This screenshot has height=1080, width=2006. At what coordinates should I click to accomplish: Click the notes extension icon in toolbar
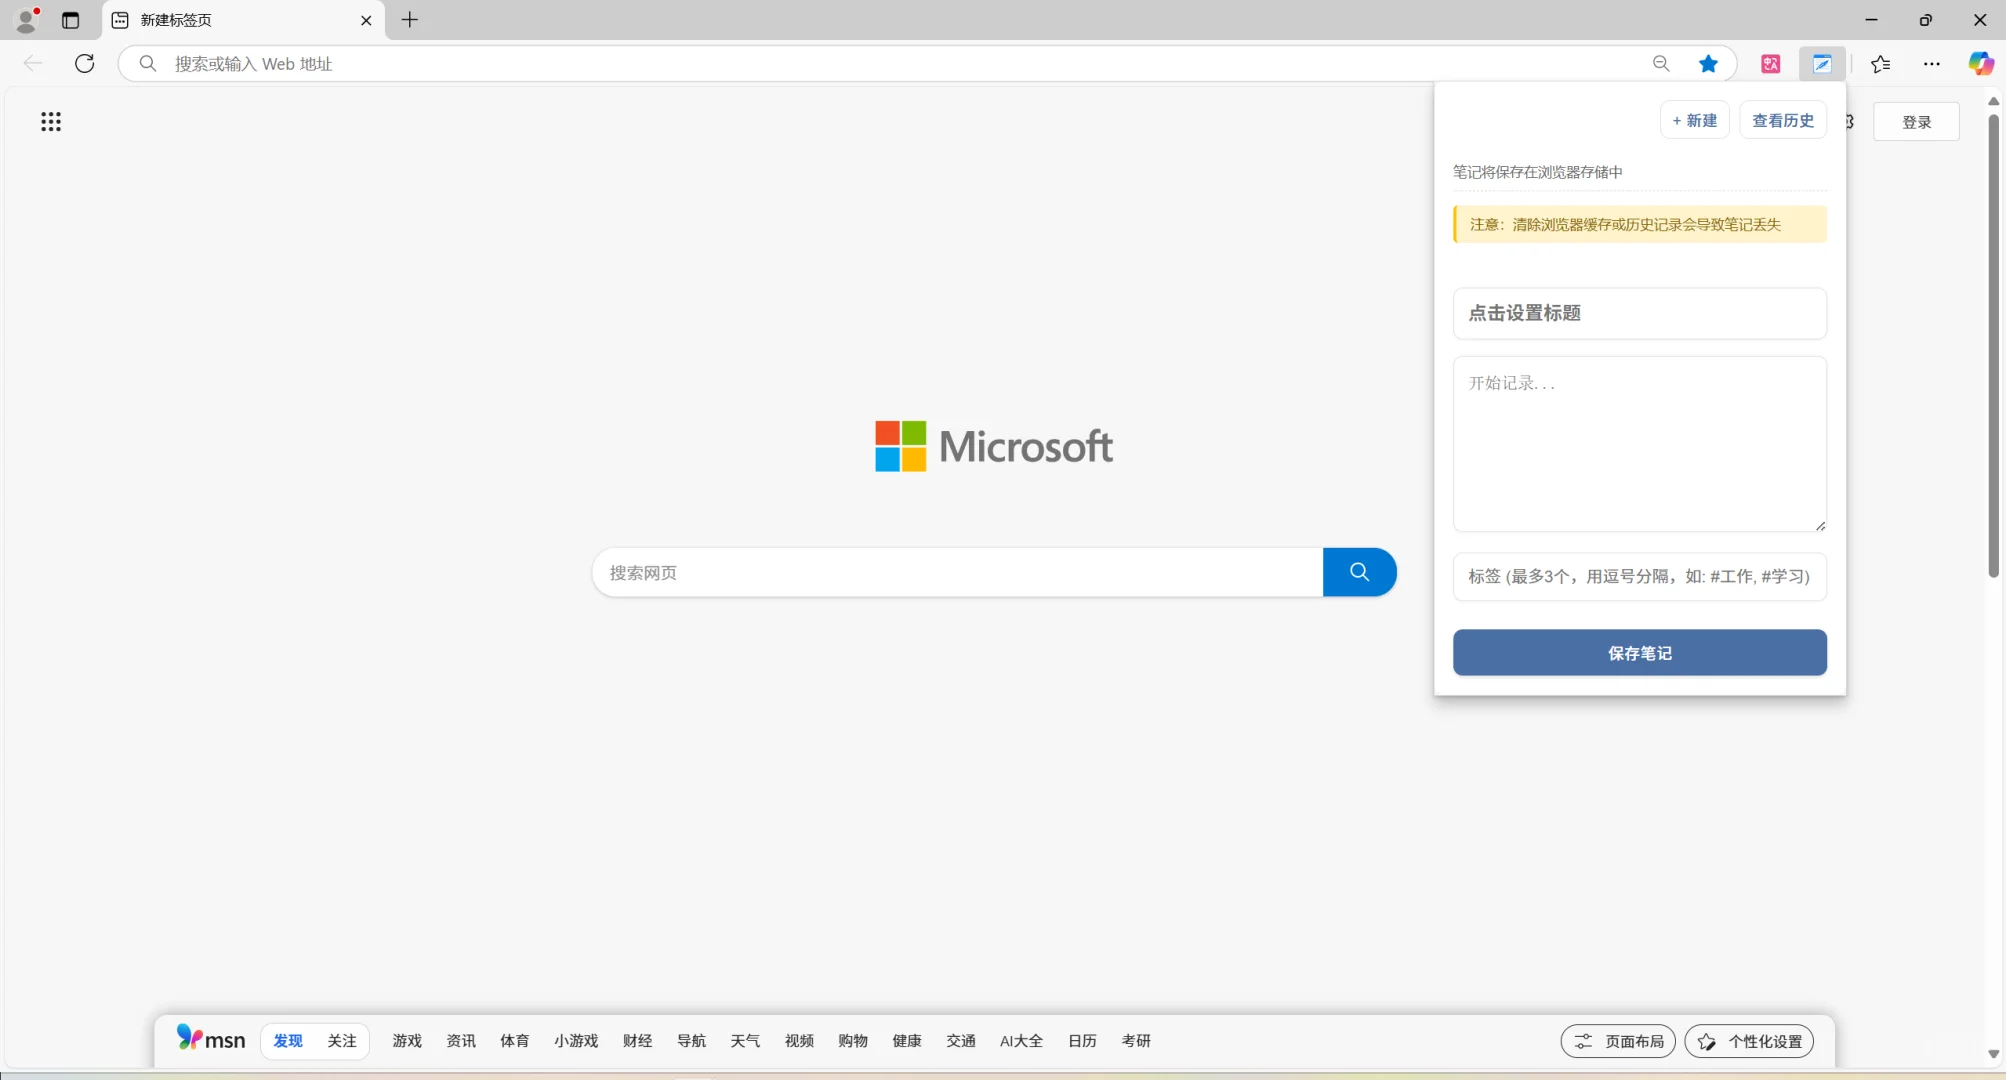[x=1822, y=64]
